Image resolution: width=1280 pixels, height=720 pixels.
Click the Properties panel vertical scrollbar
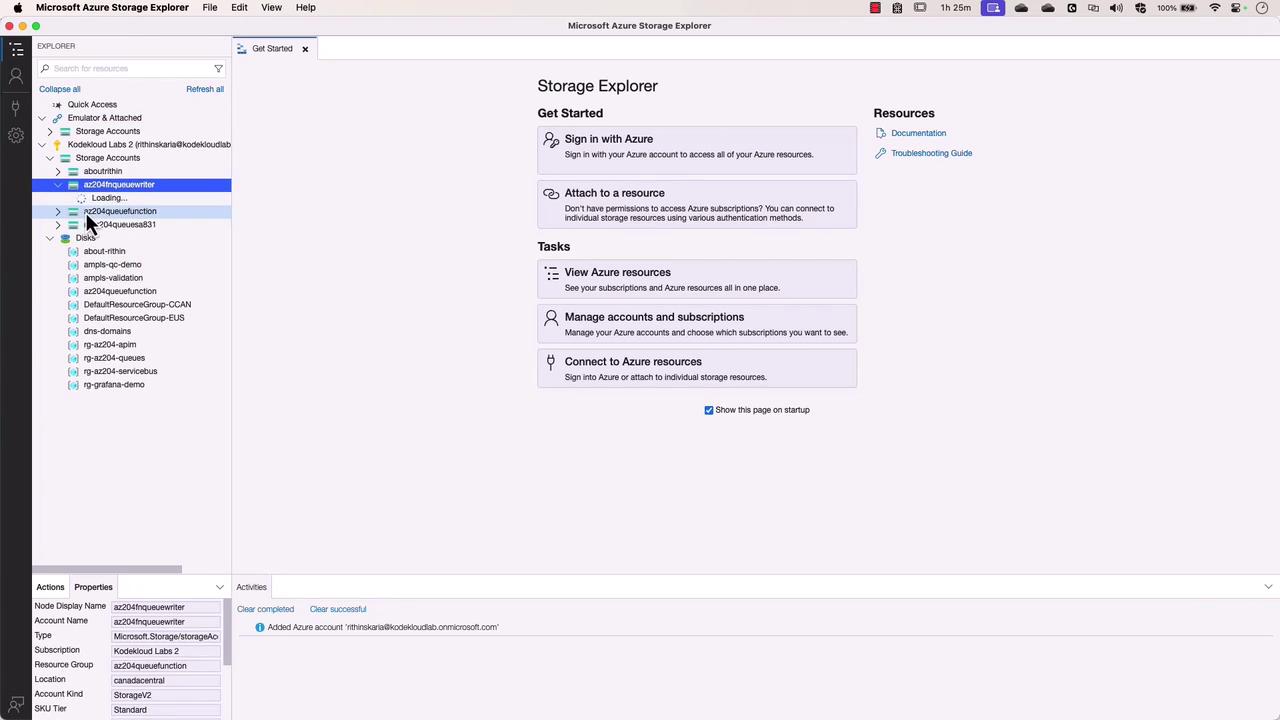point(228,632)
